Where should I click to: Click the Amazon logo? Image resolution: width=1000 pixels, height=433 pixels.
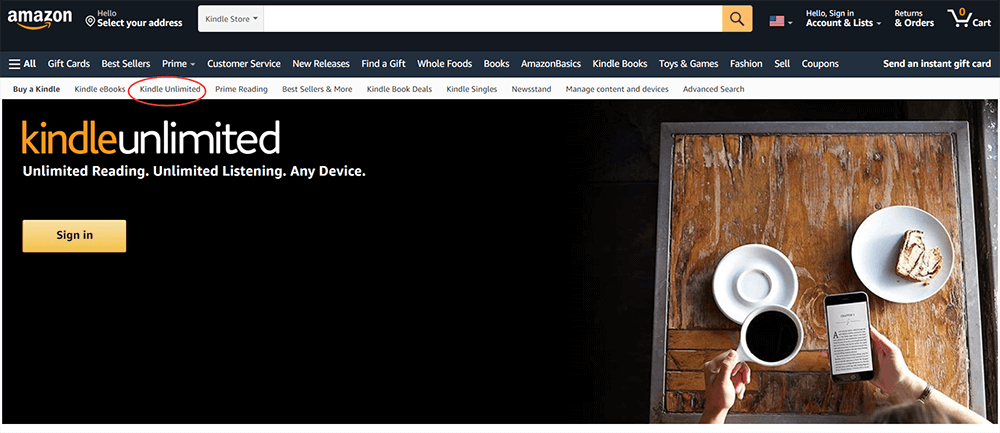(x=40, y=19)
